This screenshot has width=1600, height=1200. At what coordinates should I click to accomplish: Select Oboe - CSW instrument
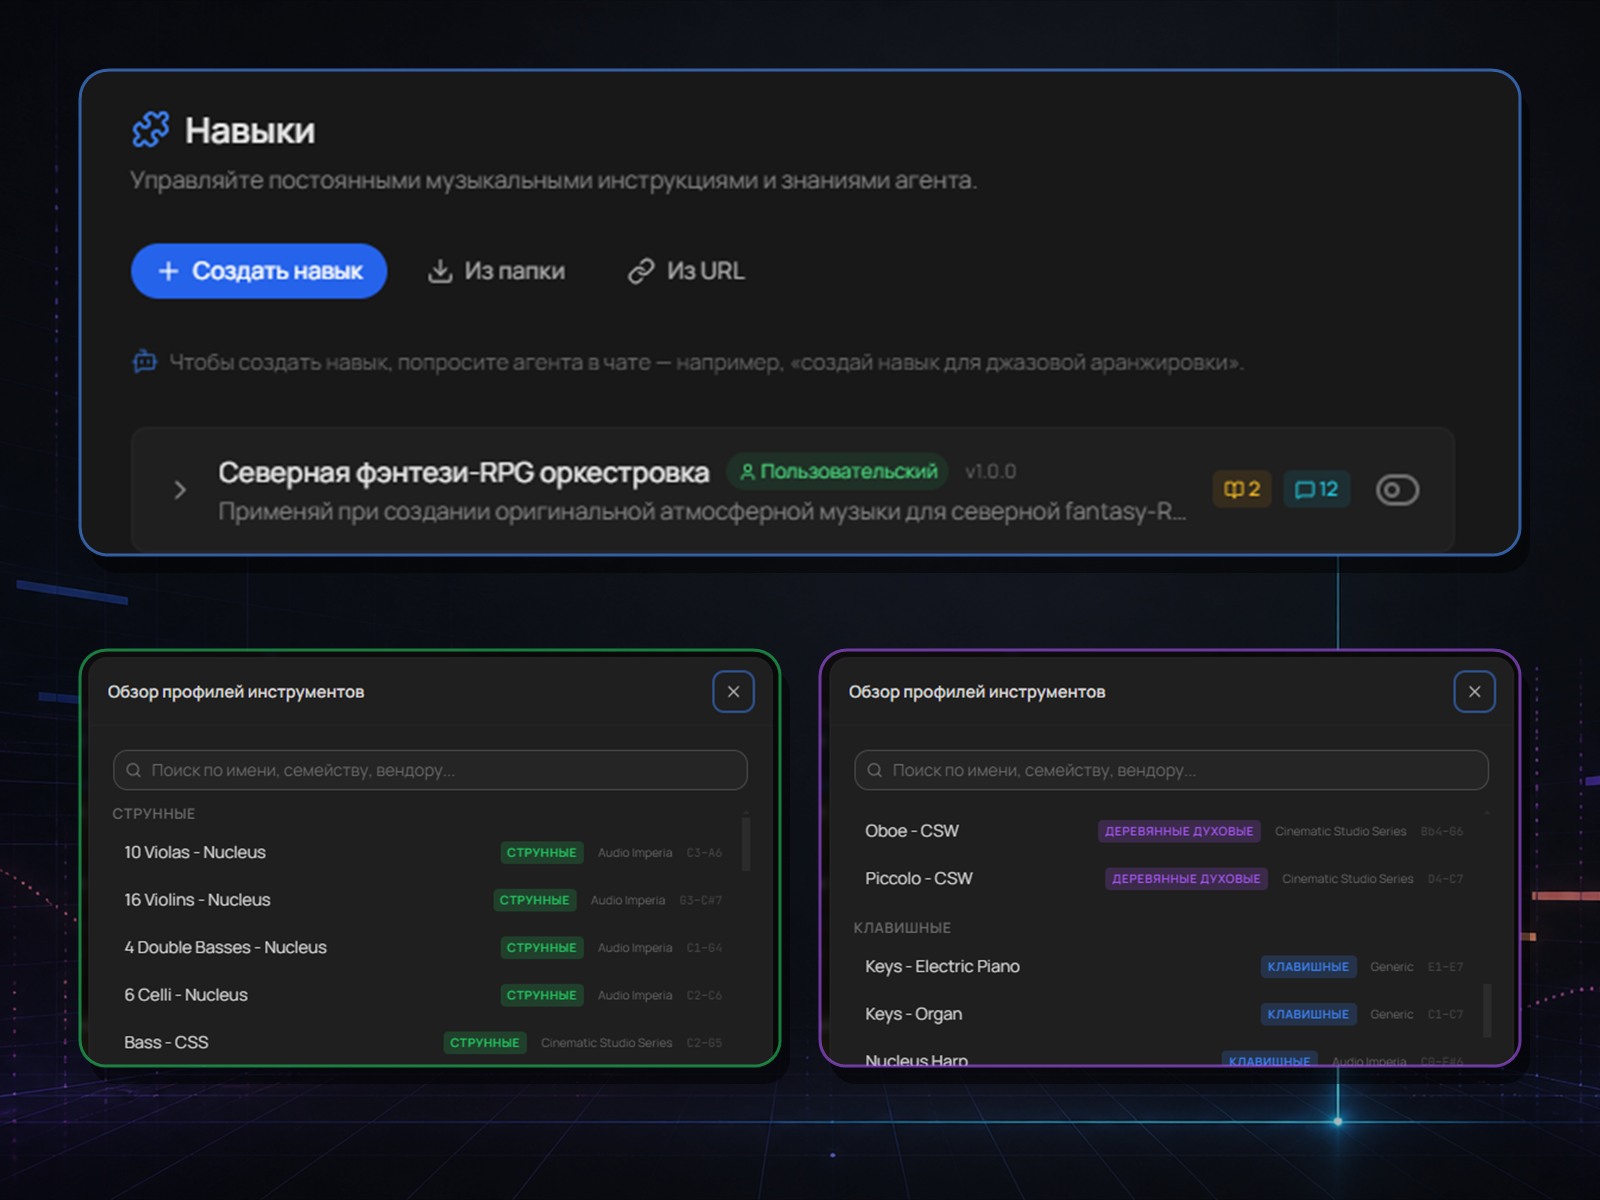tap(1164, 831)
